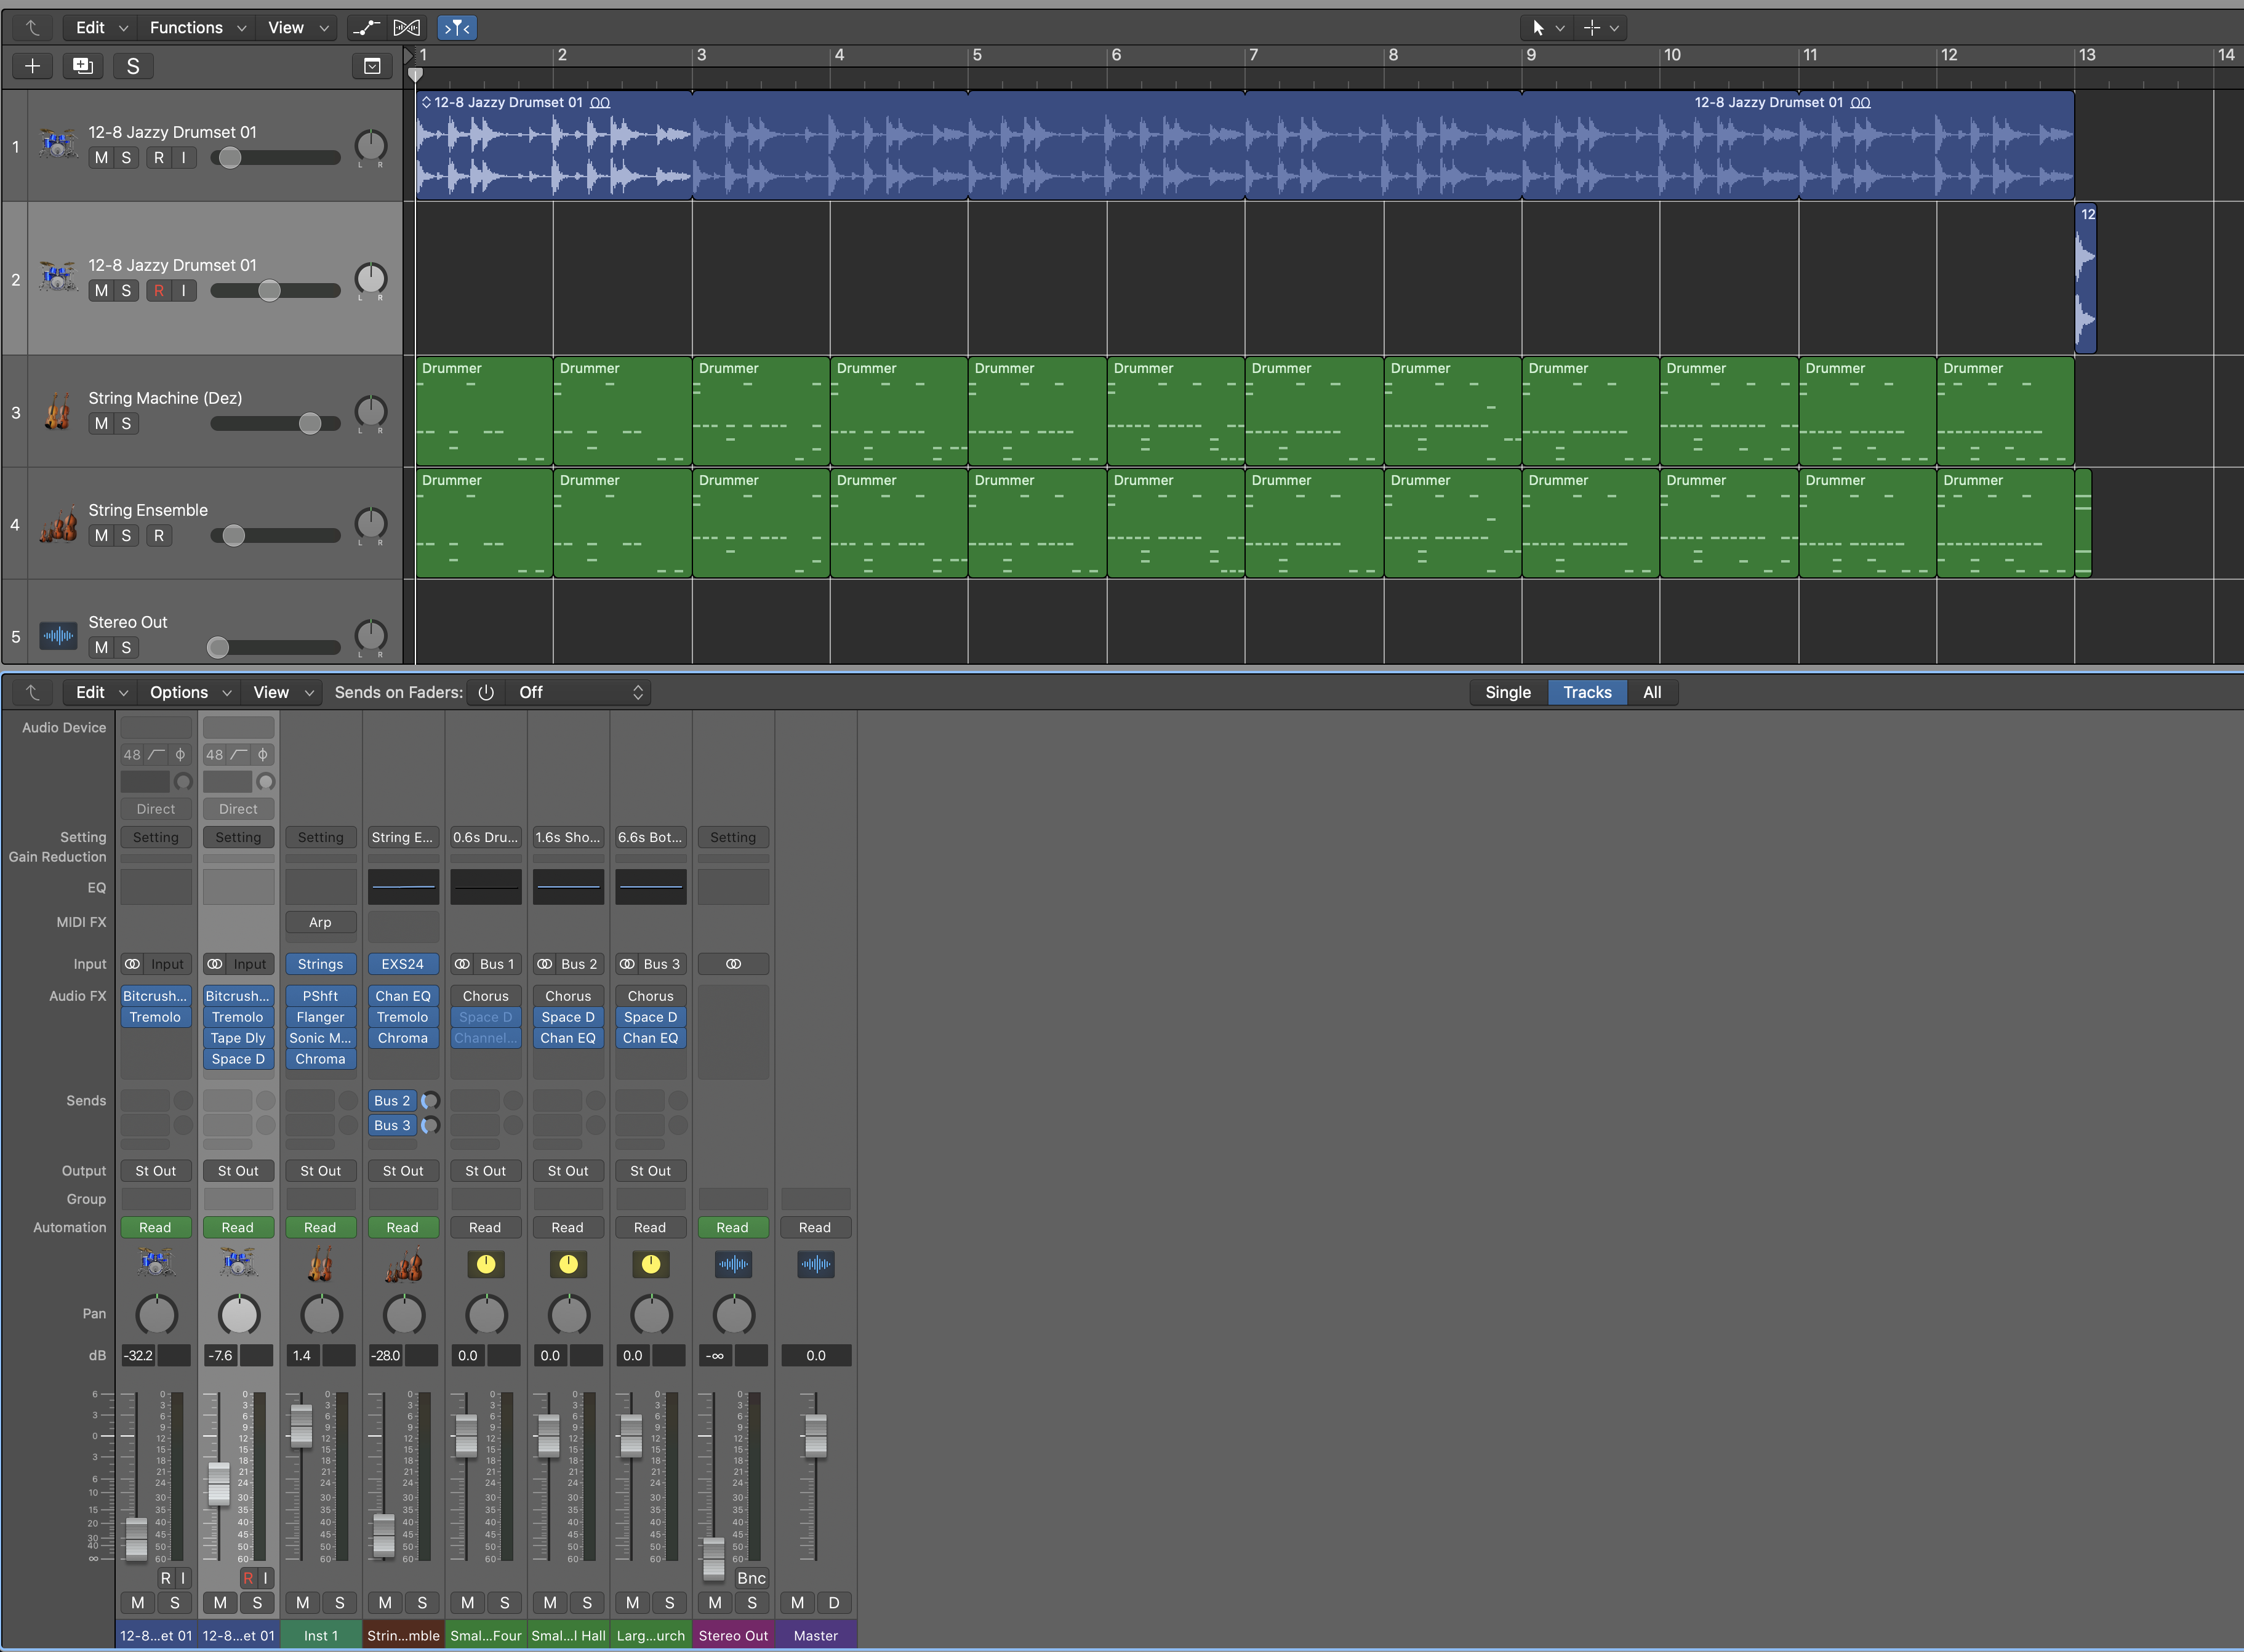Viewport: 2244px width, 1652px height.
Task: Click the global Solo S button in track header
Action: click(133, 66)
